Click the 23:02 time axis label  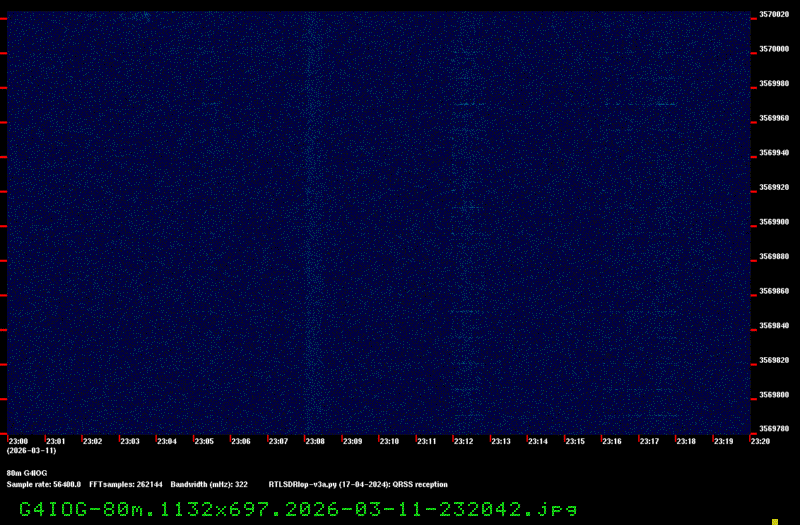coord(92,441)
